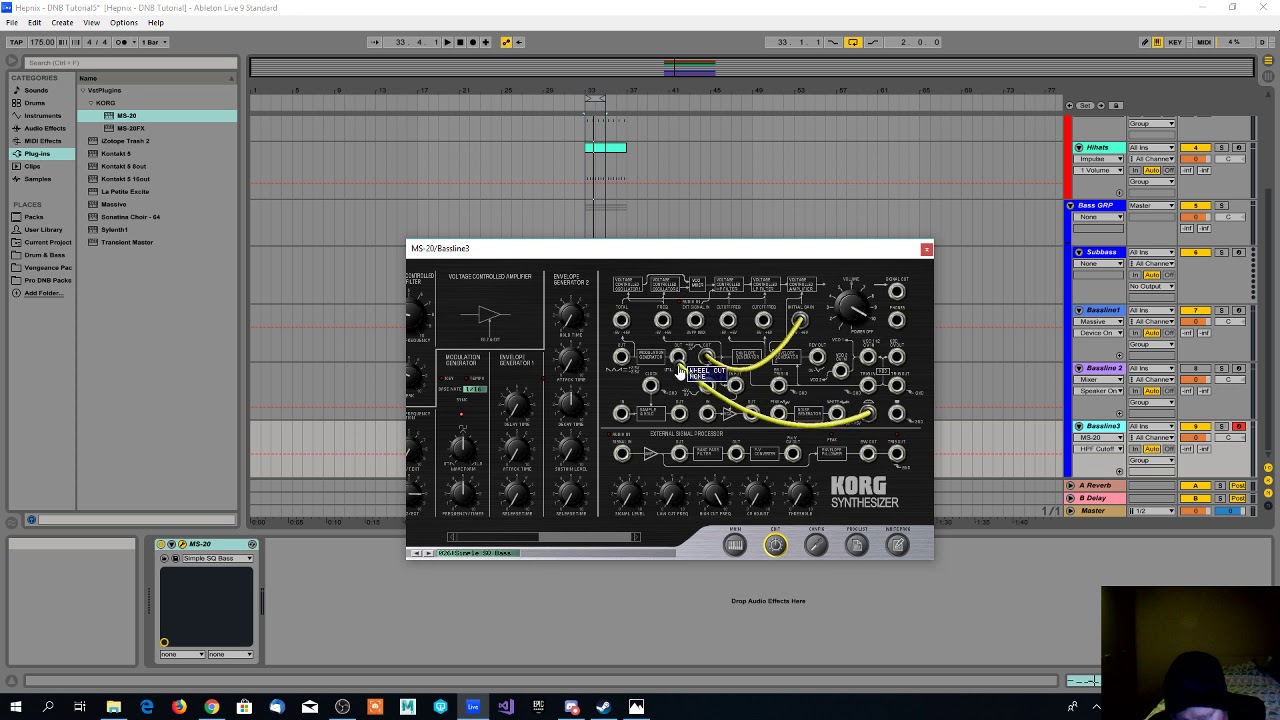1280x720 pixels.
Task: Select Instruments category in browser
Action: (x=42, y=116)
